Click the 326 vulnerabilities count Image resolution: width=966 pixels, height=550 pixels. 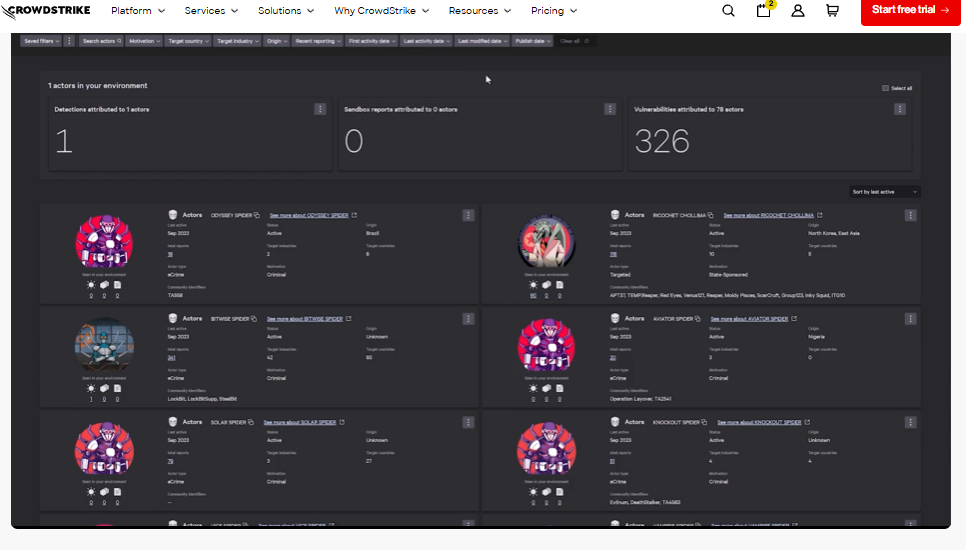pyautogui.click(x=662, y=141)
